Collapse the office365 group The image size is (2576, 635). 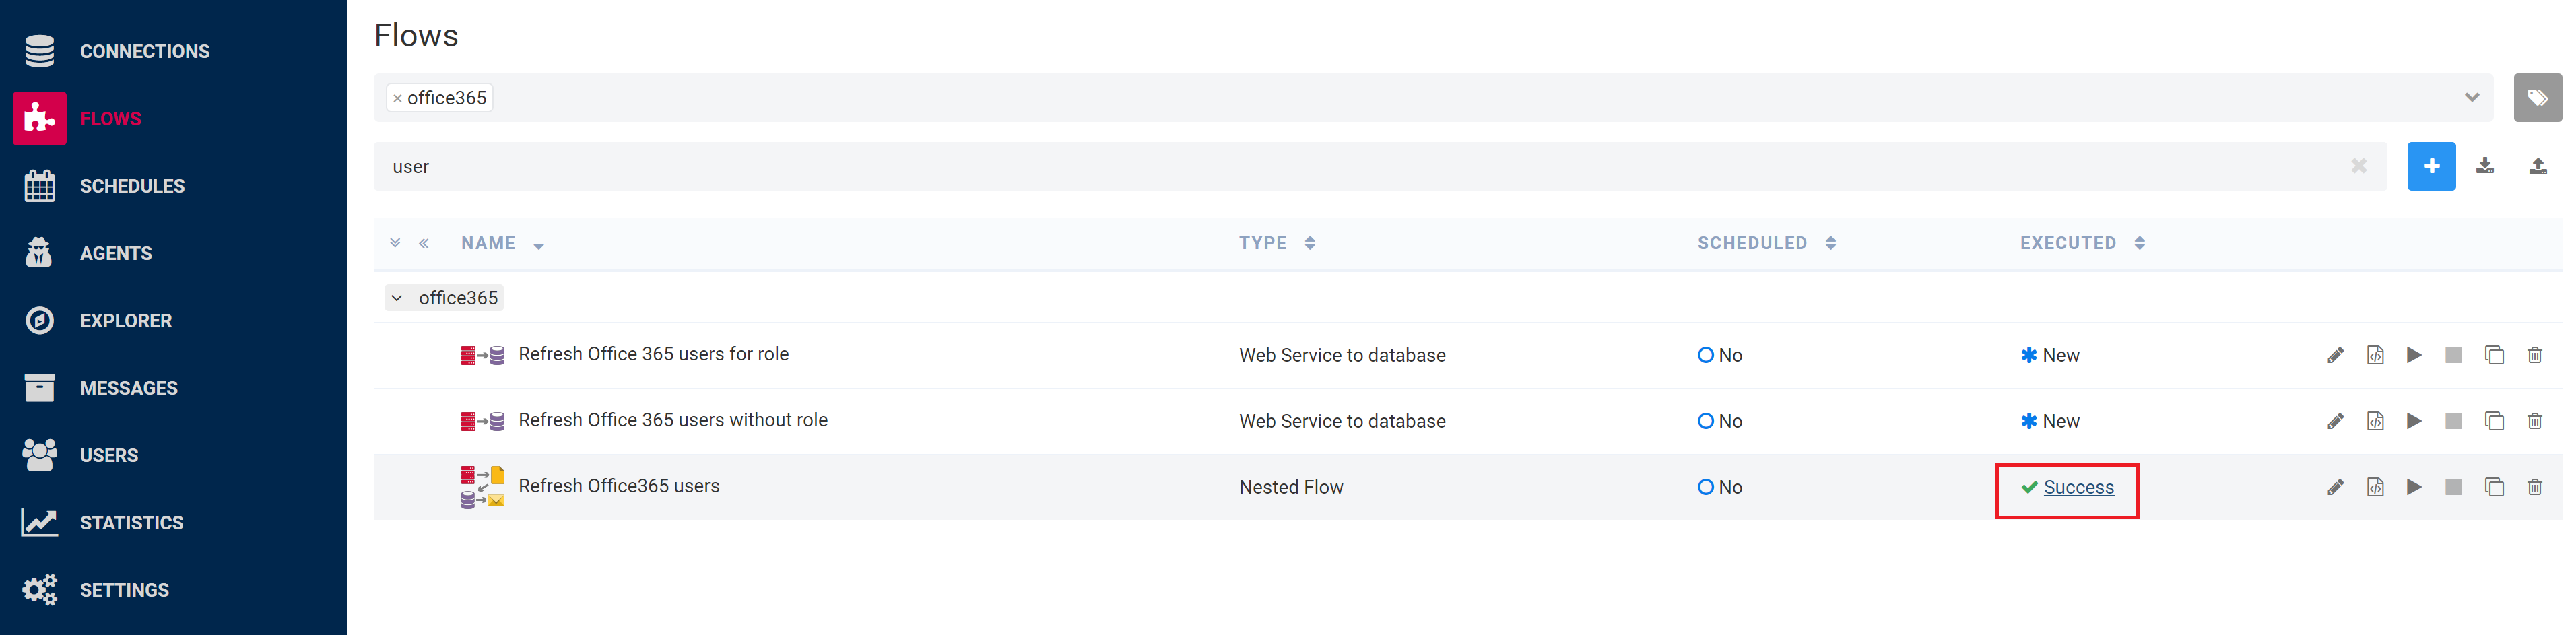397,298
